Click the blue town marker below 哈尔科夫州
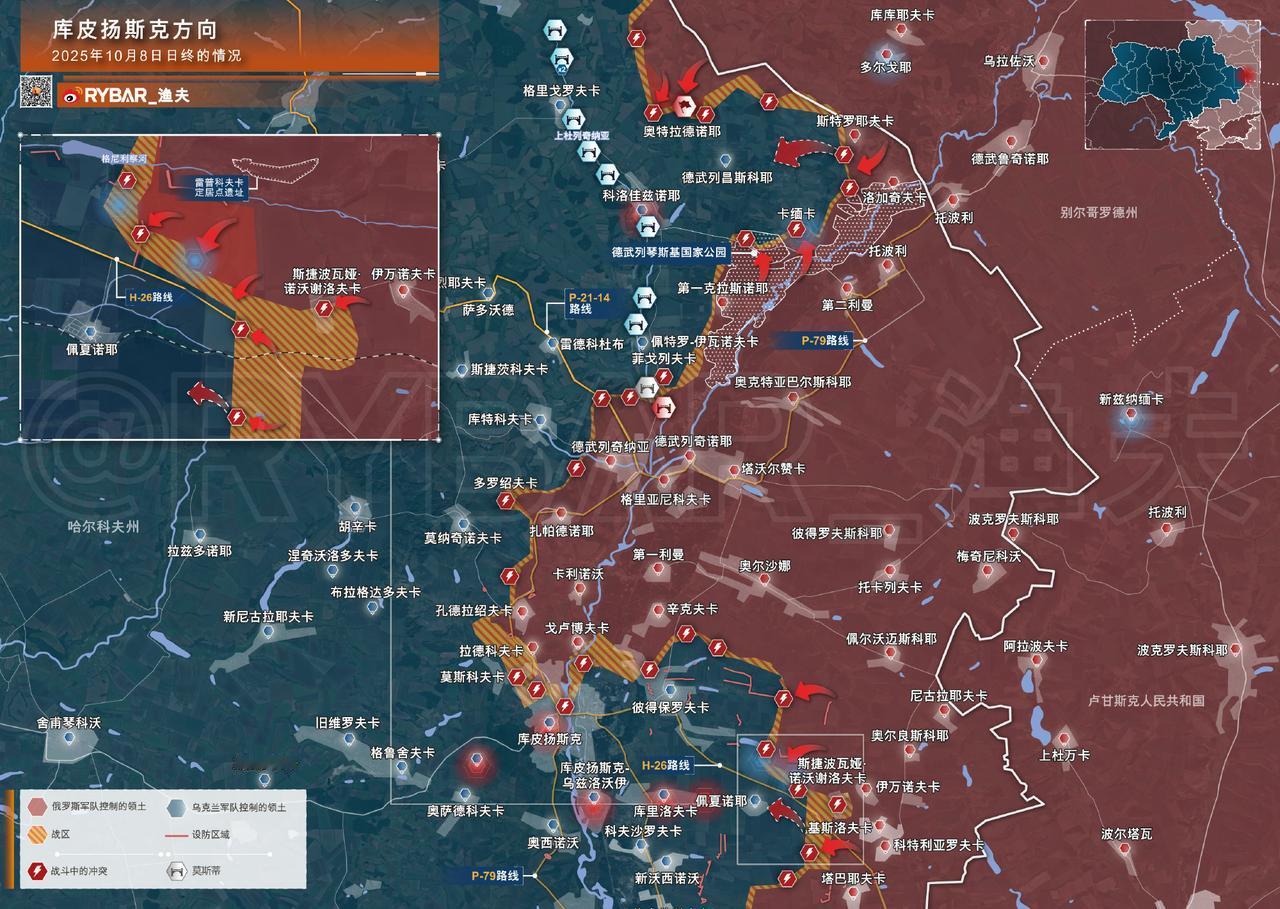The height and width of the screenshot is (909, 1280). pos(200,535)
